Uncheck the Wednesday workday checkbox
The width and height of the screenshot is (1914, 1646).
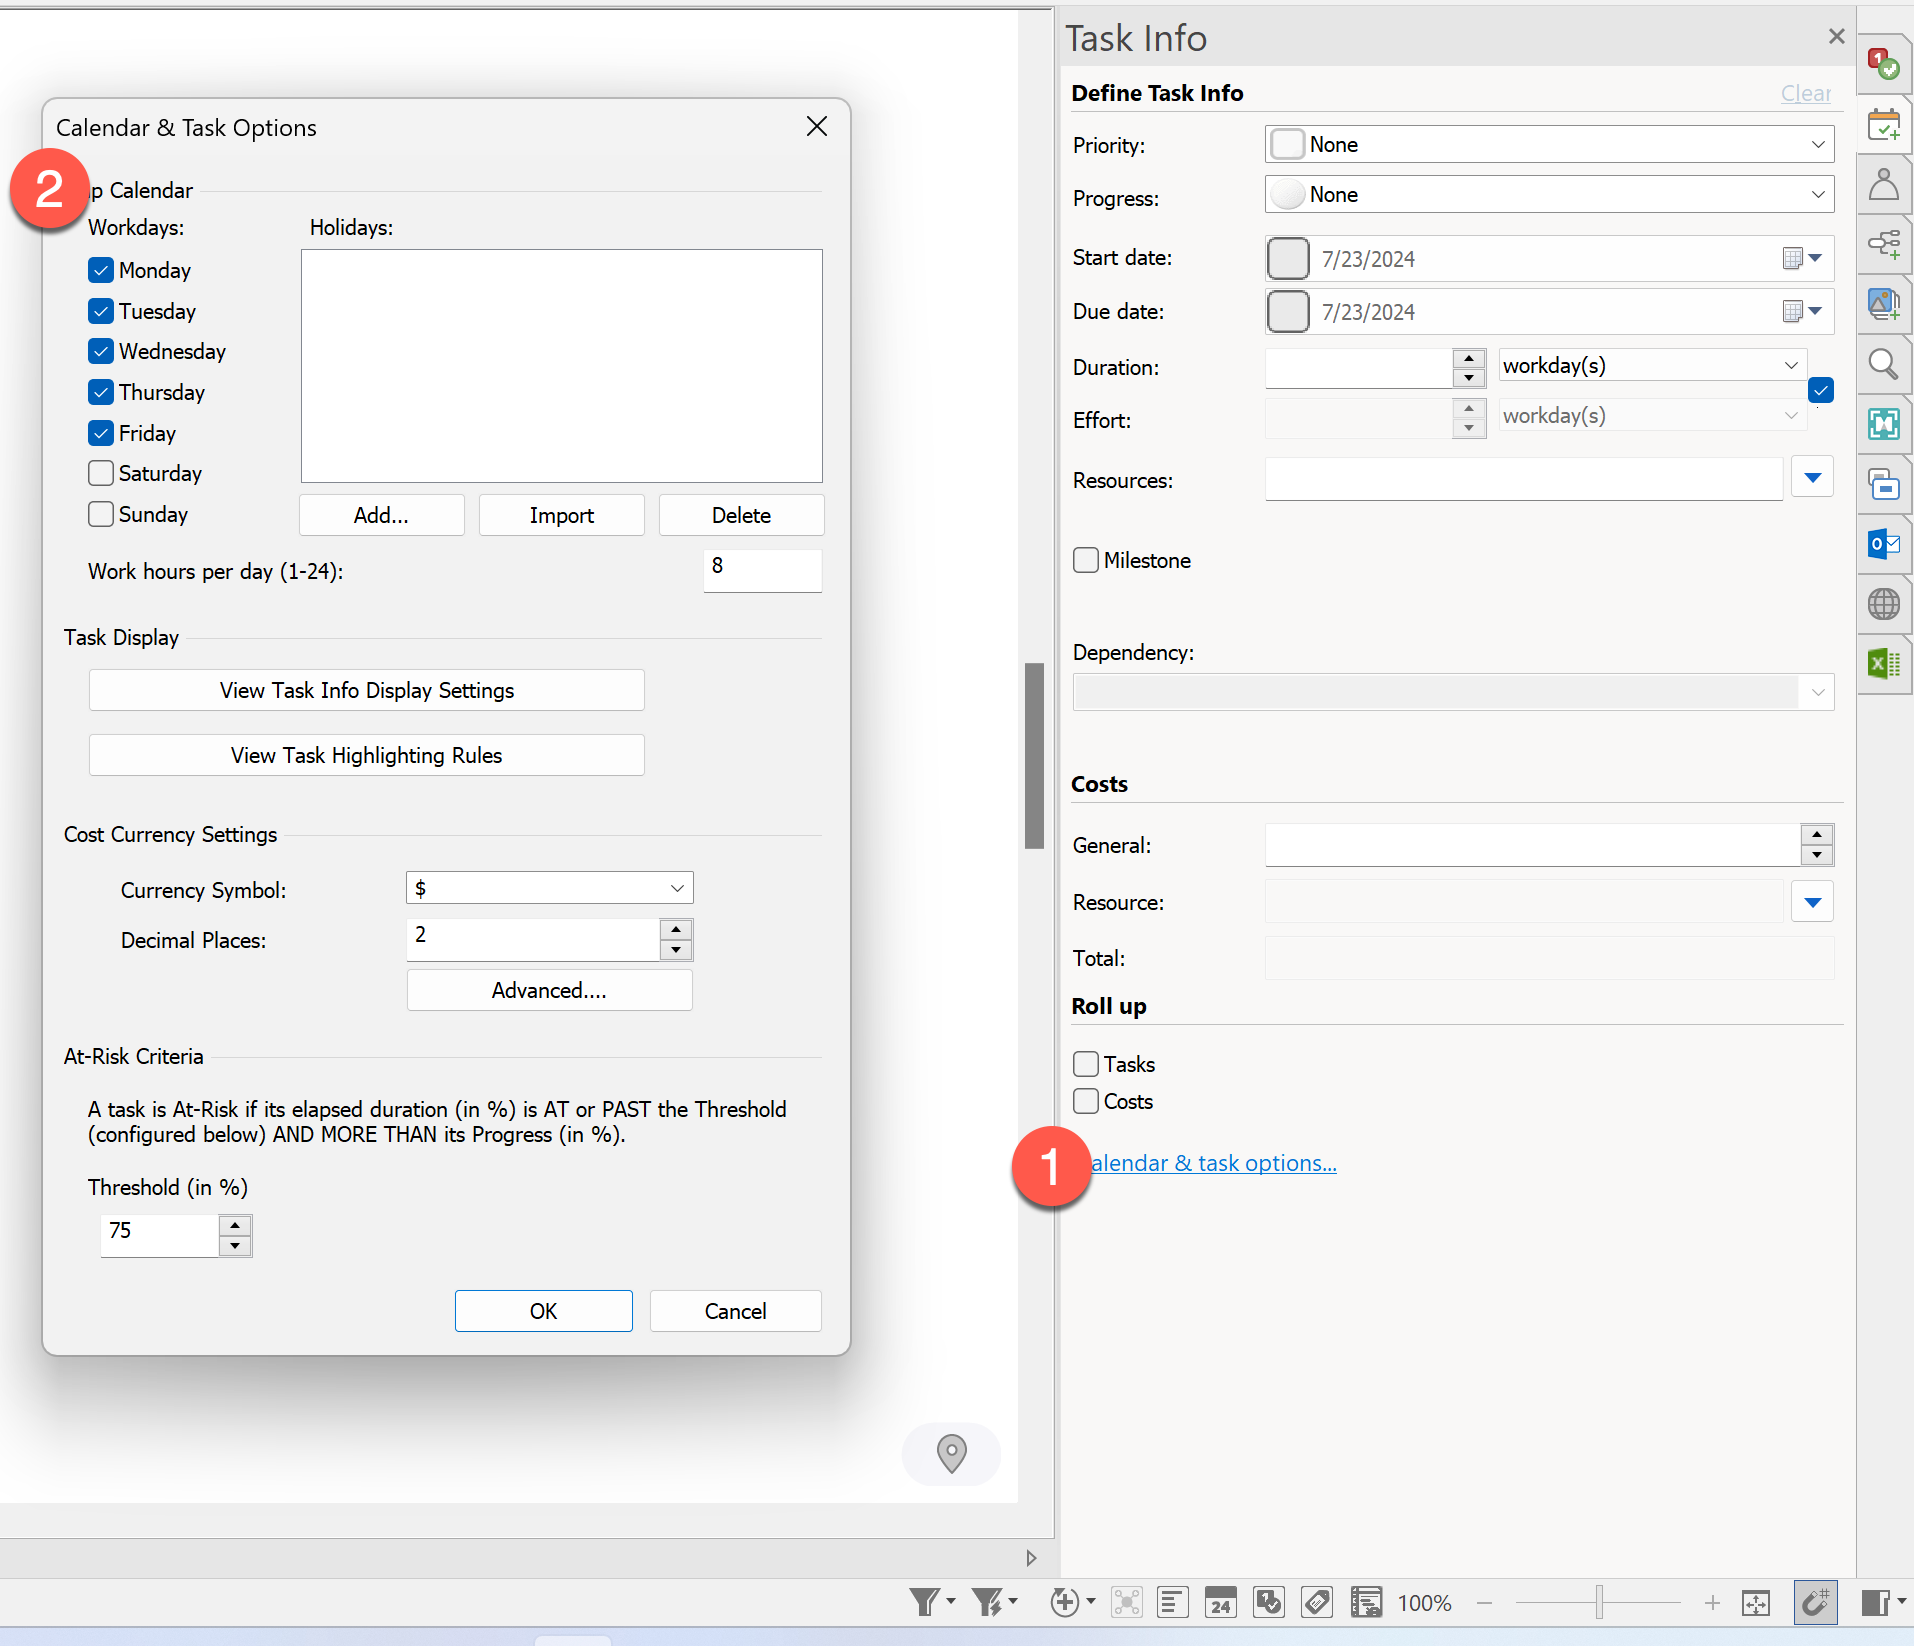tap(101, 351)
